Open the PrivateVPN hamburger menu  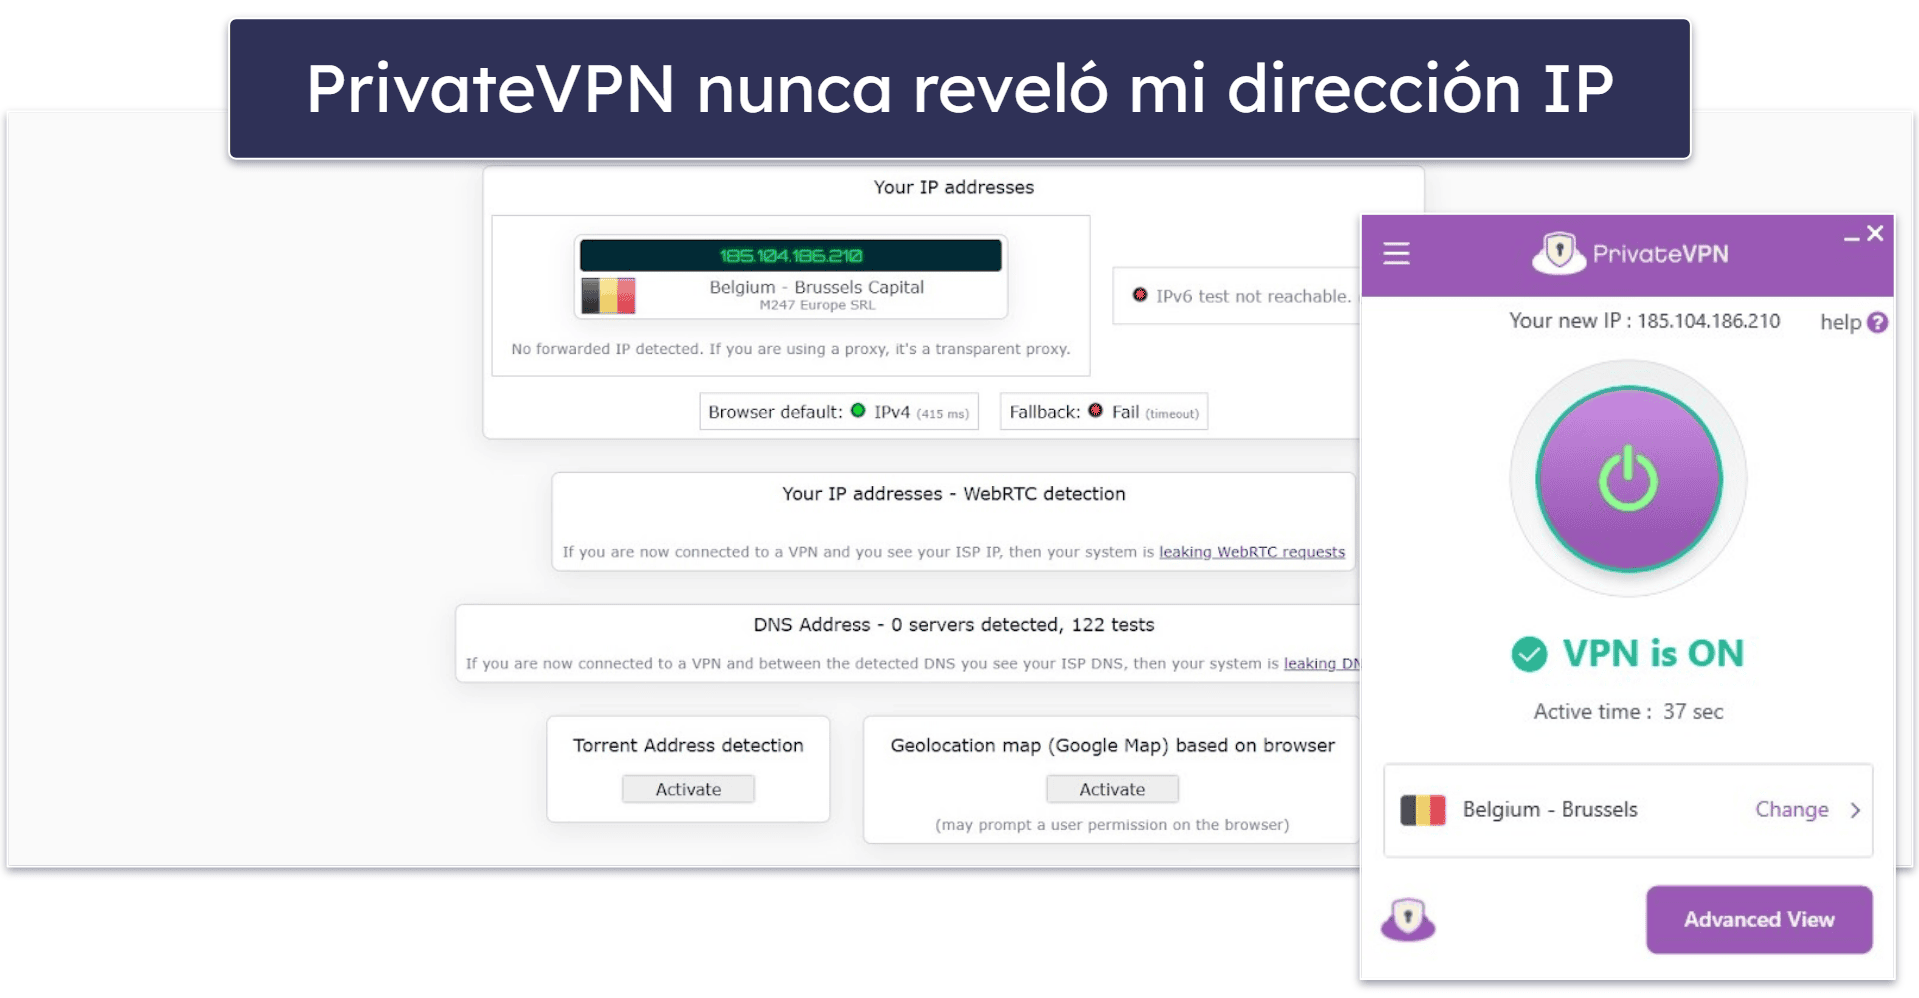(x=1396, y=253)
